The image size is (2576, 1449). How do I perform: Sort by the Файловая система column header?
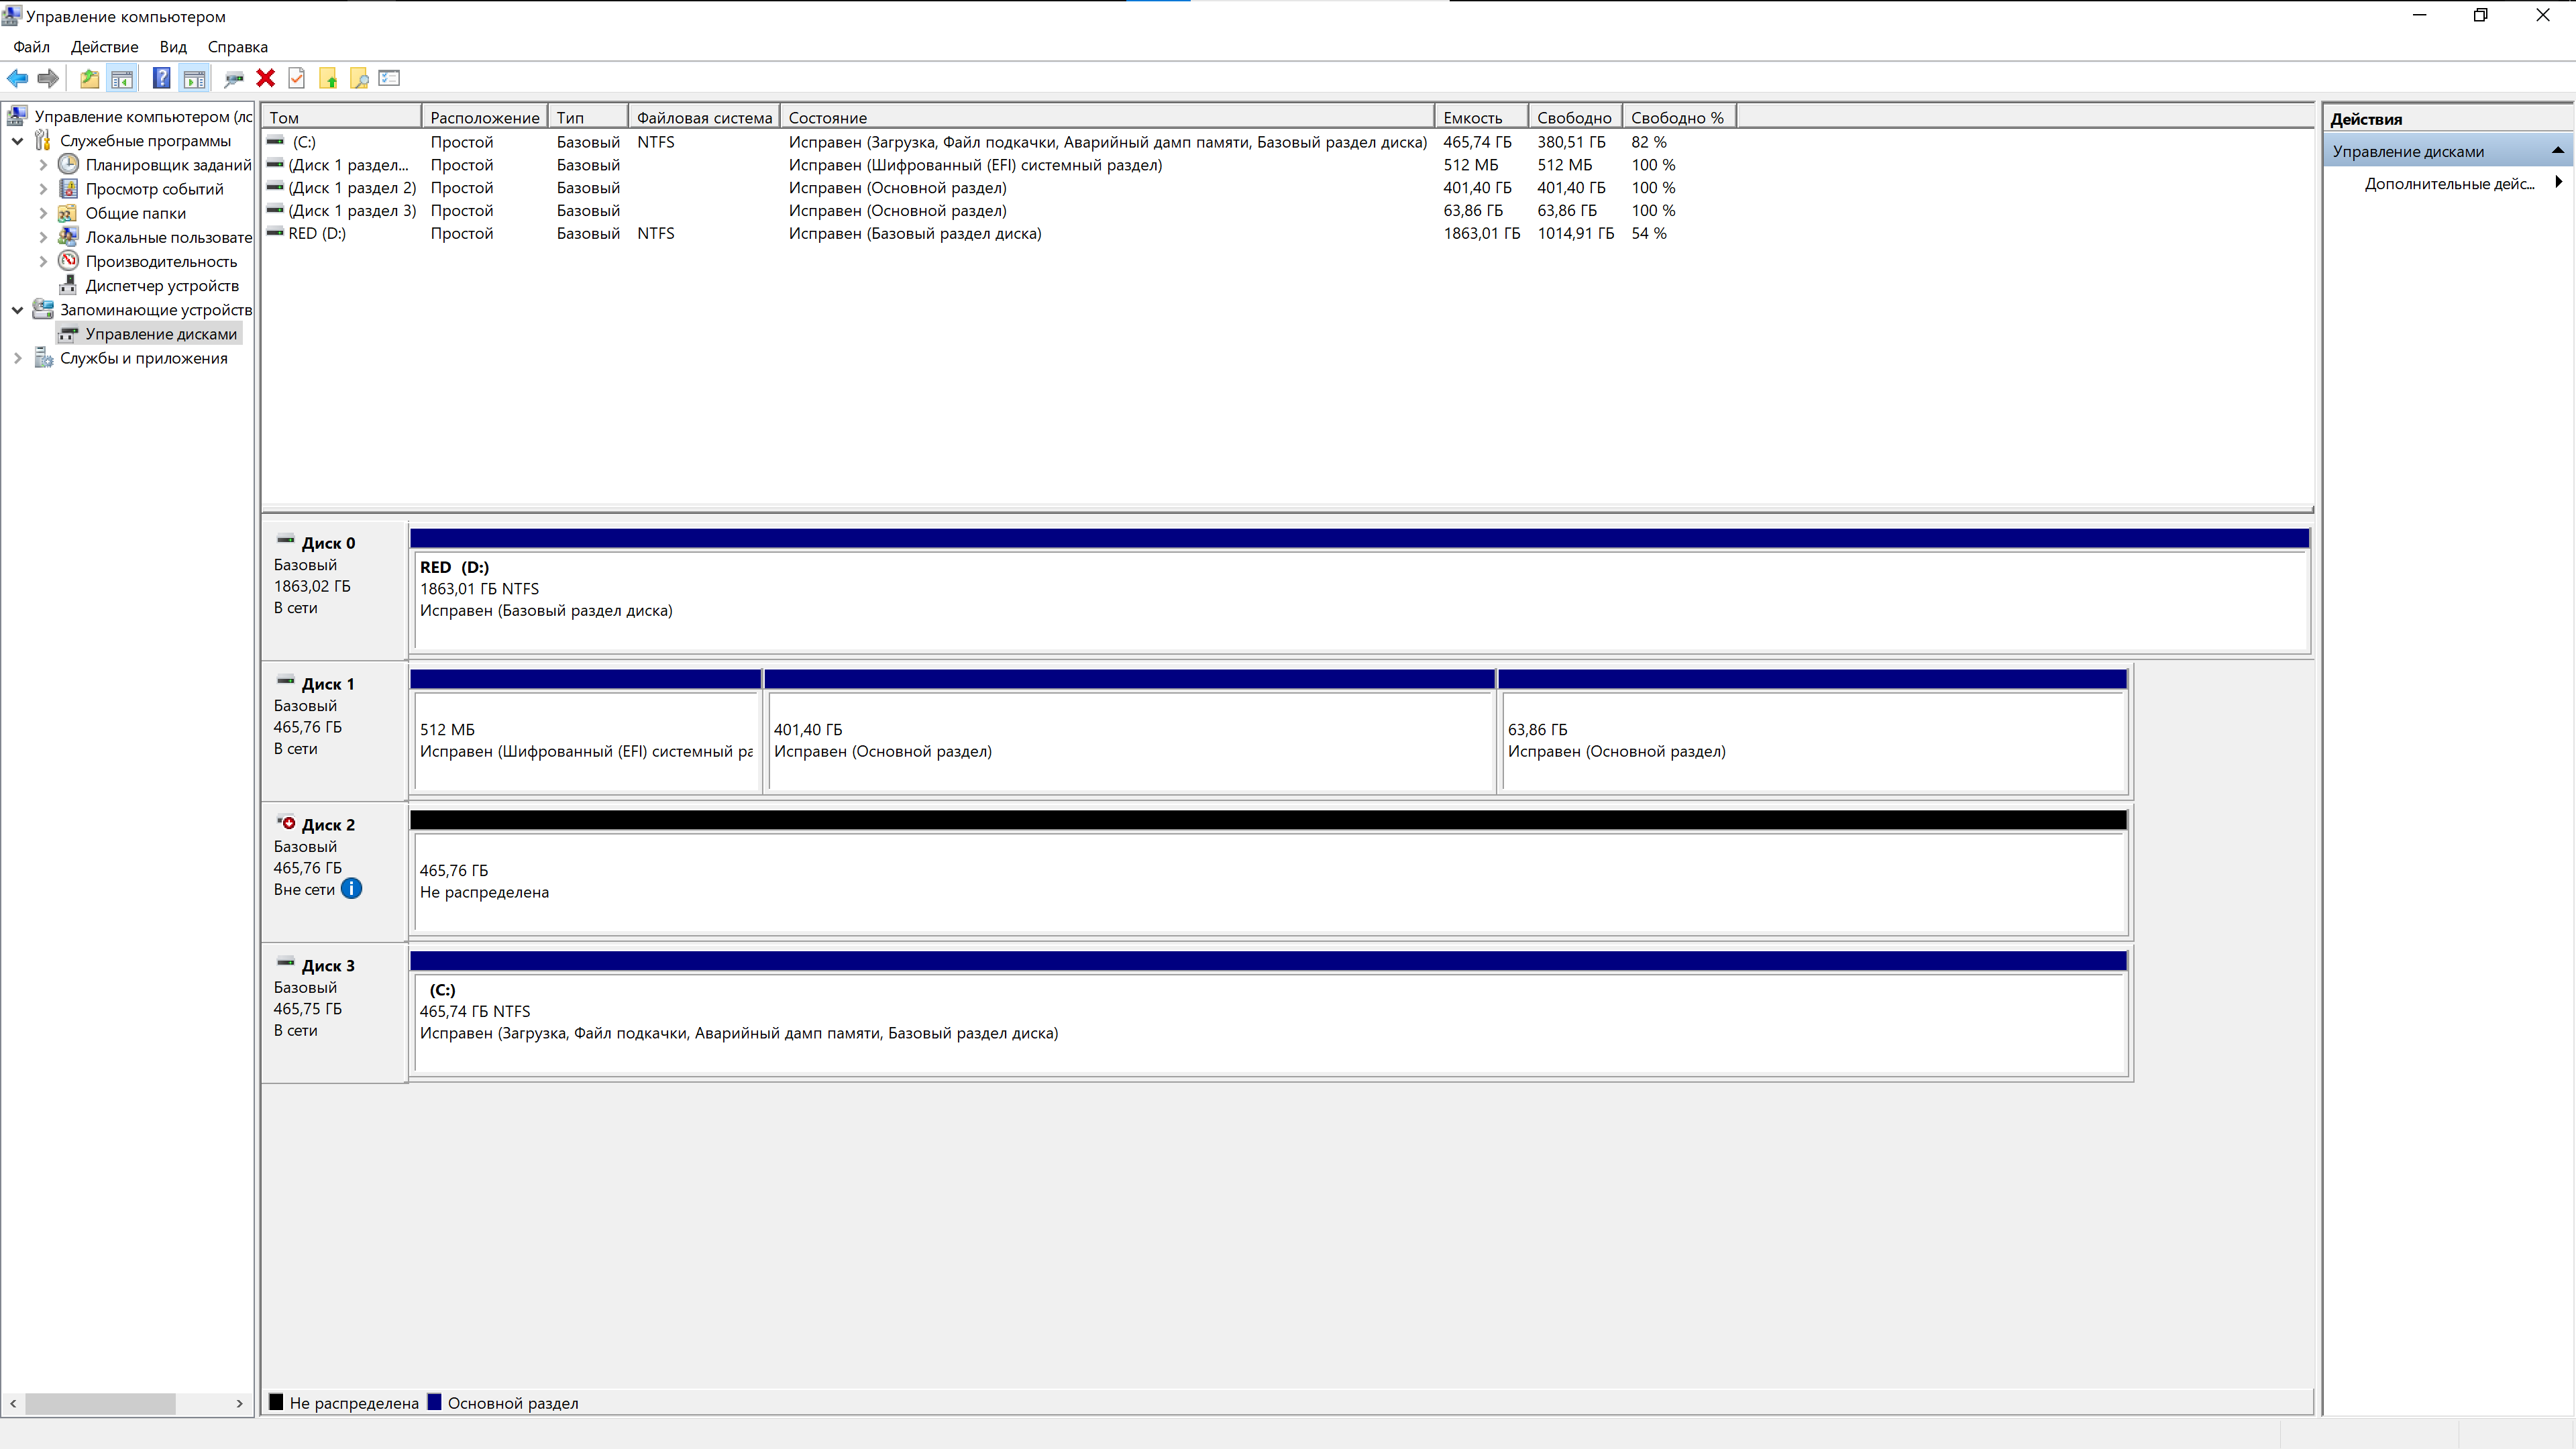(x=704, y=117)
